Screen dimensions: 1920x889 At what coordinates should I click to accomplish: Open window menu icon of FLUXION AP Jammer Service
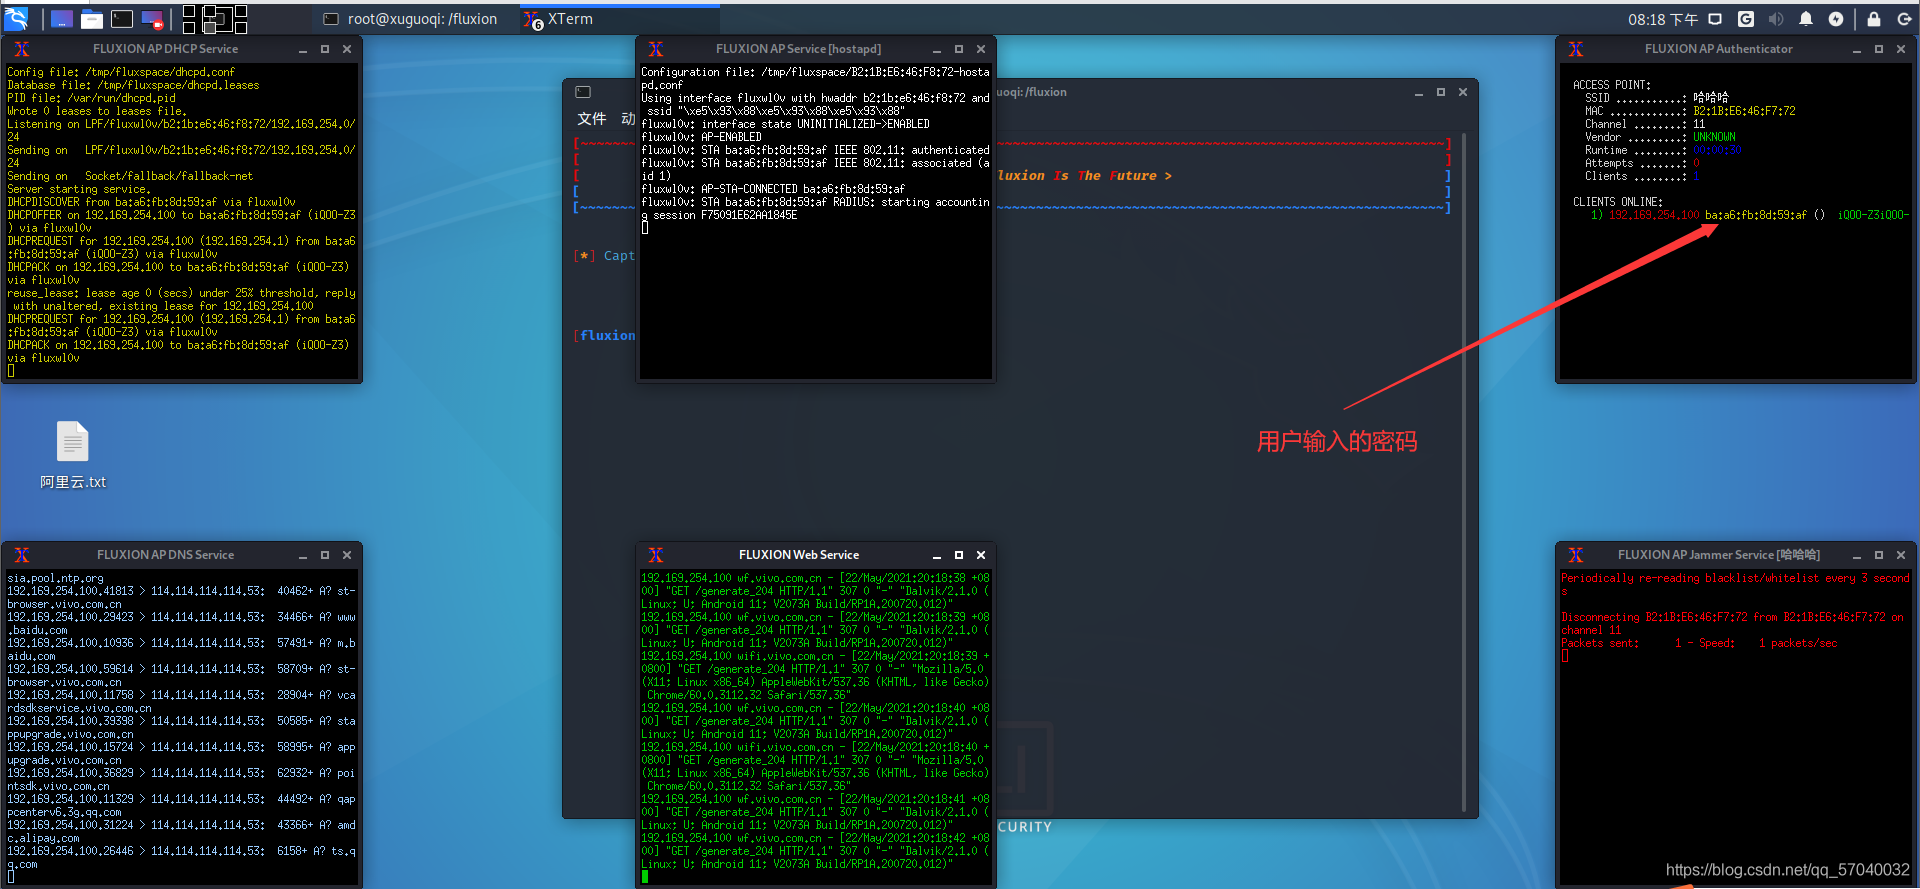coord(1576,555)
